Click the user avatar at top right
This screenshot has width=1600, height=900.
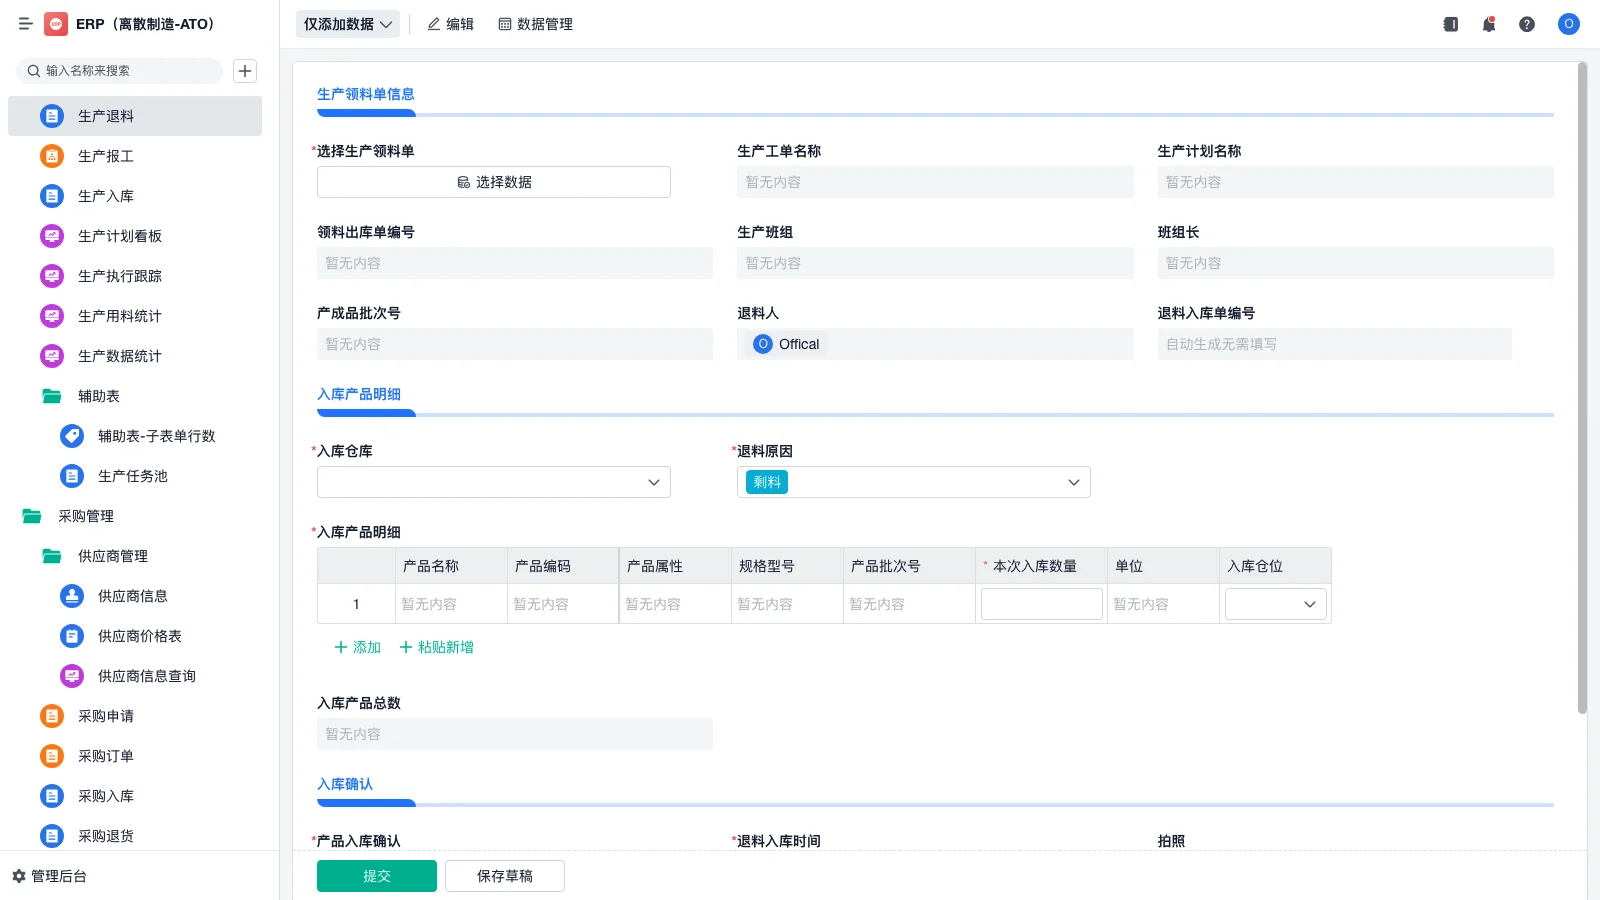pos(1567,24)
